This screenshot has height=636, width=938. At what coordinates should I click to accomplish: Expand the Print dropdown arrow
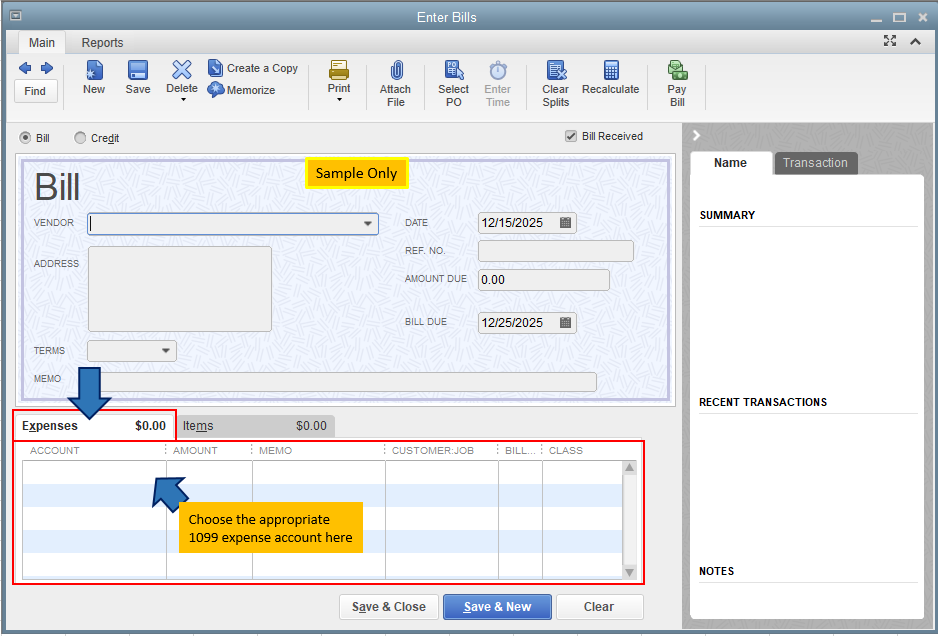[x=339, y=100]
